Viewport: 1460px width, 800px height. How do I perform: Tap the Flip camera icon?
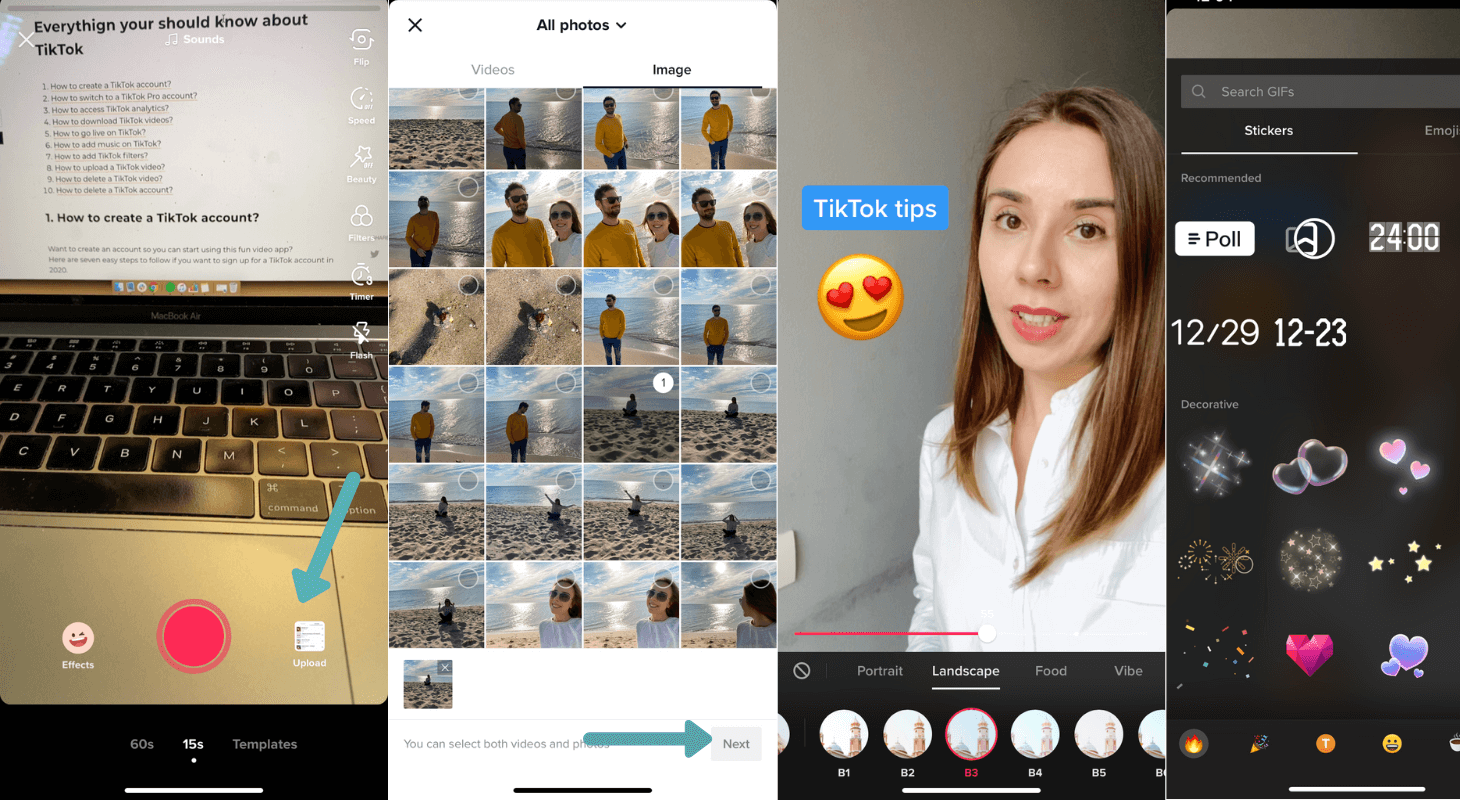click(x=362, y=40)
